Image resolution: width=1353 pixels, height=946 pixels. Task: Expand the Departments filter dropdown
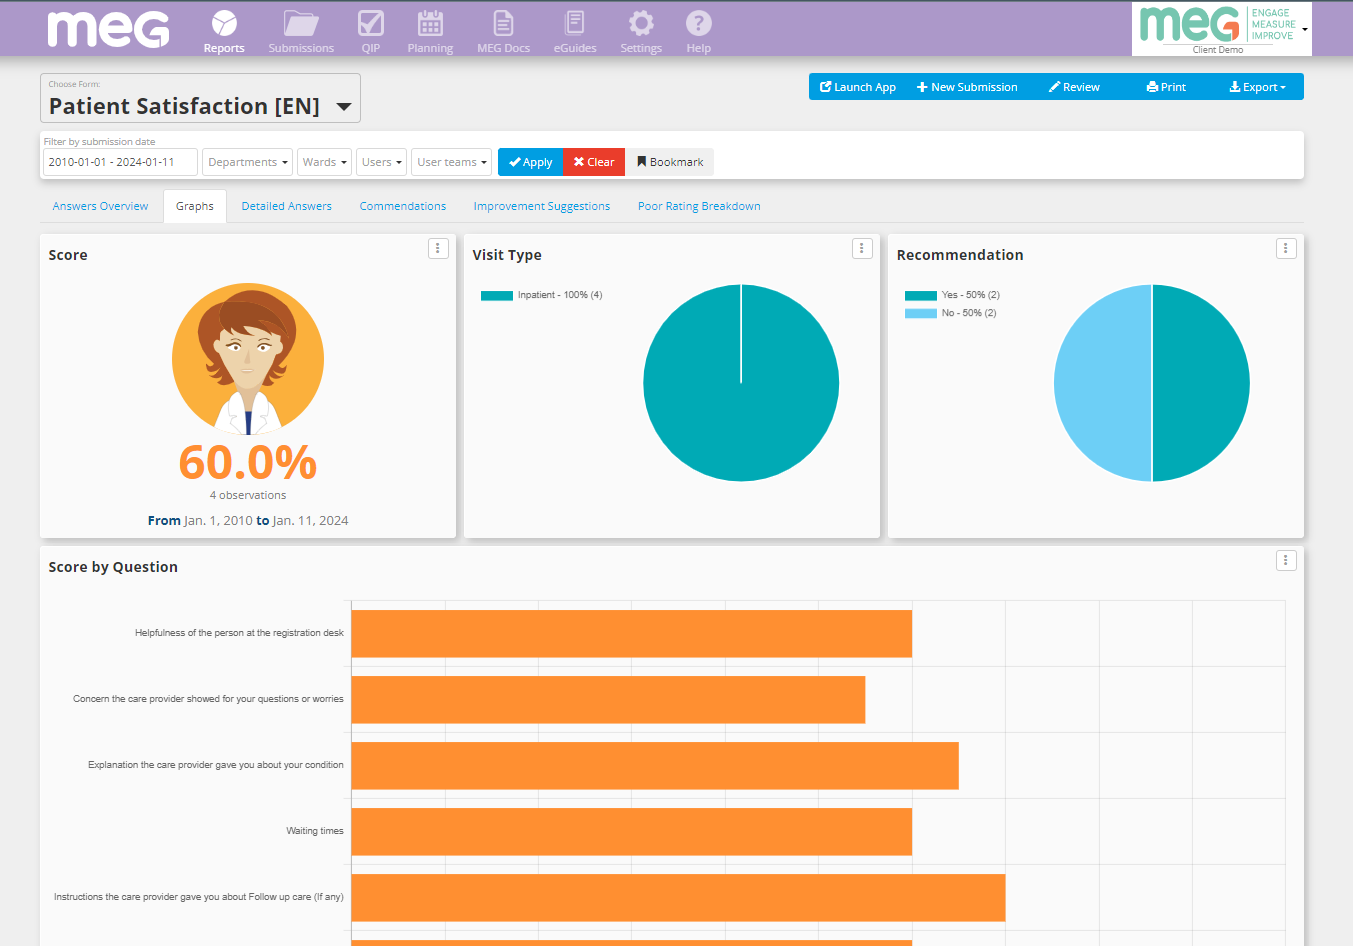[247, 161]
